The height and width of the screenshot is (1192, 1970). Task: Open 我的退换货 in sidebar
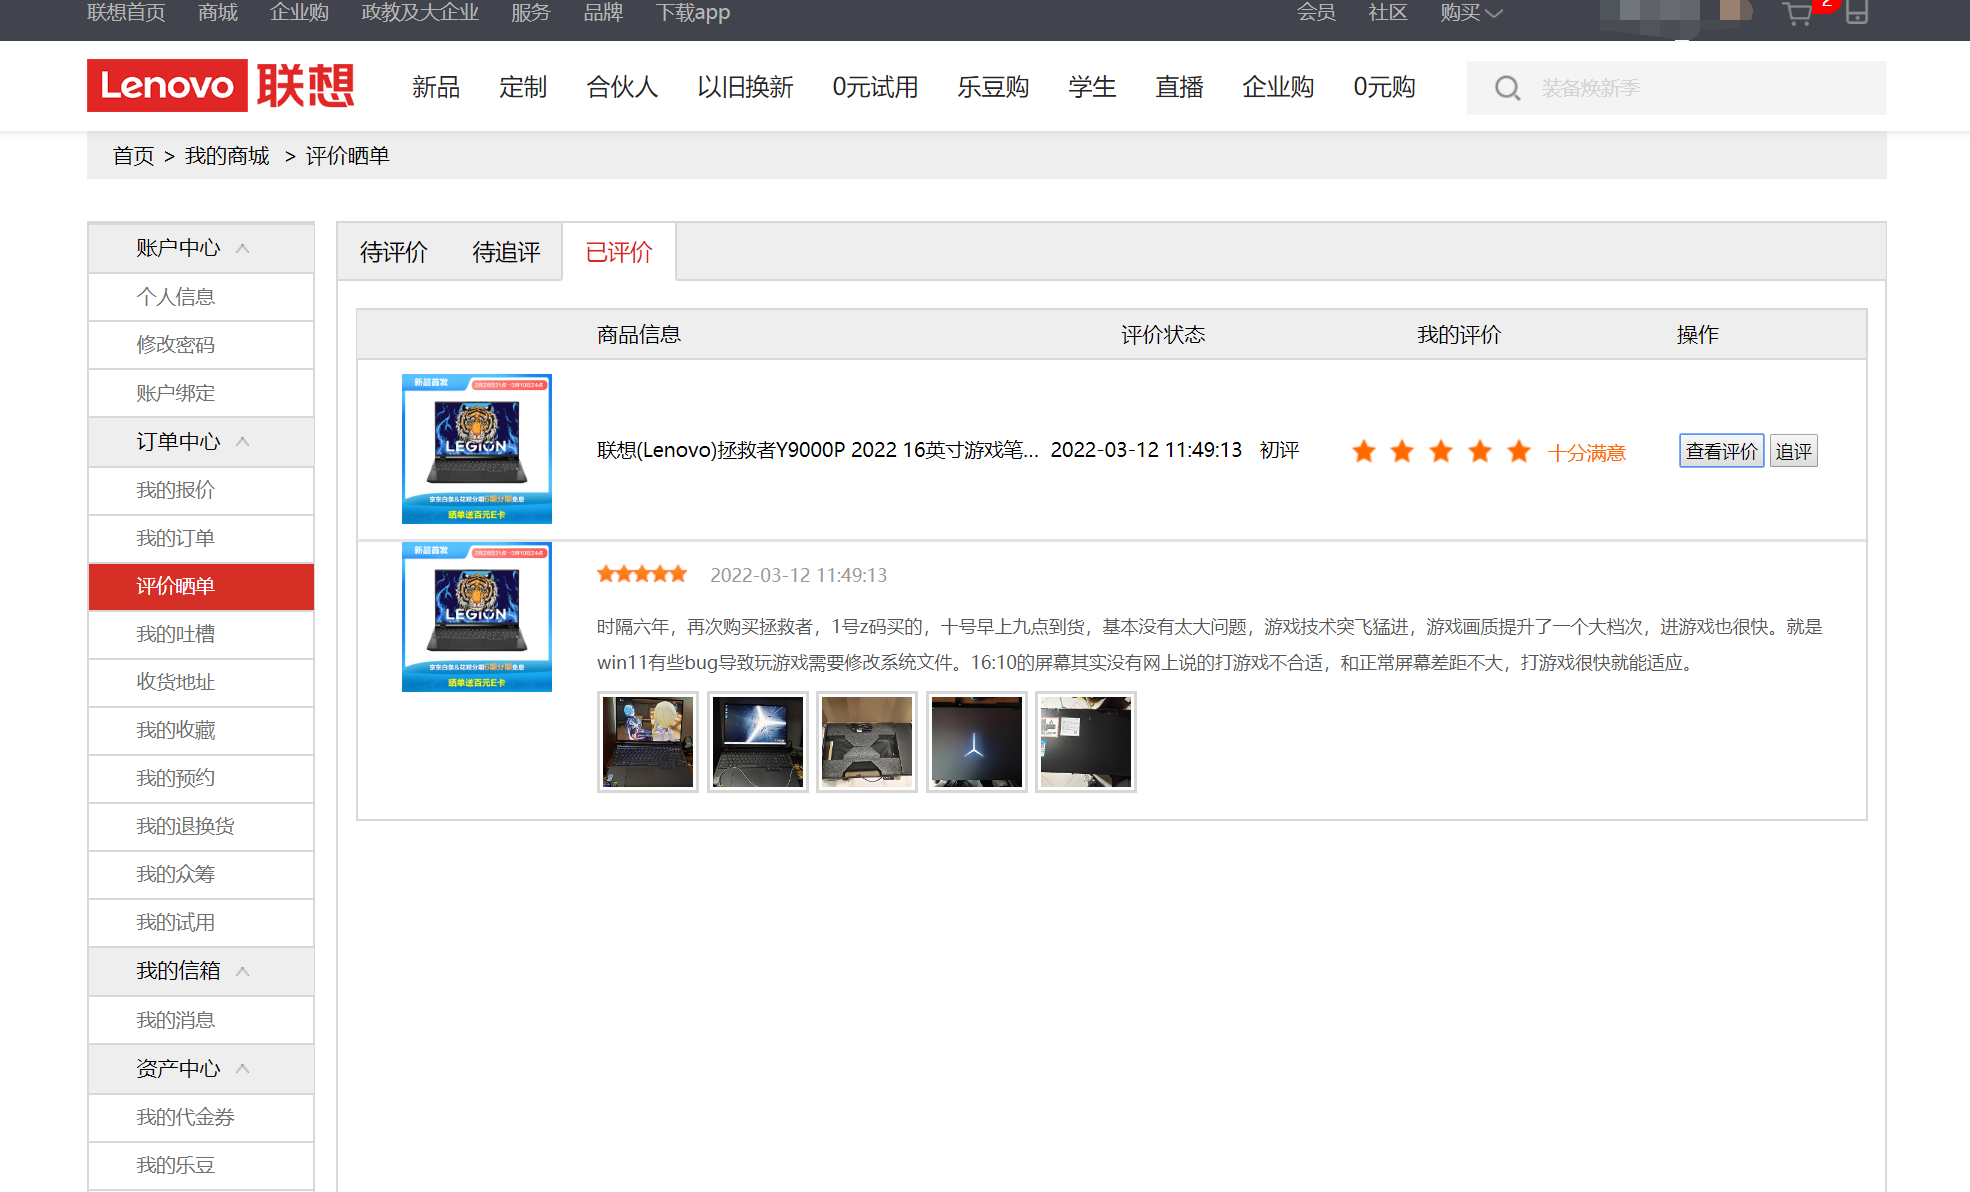tap(201, 826)
